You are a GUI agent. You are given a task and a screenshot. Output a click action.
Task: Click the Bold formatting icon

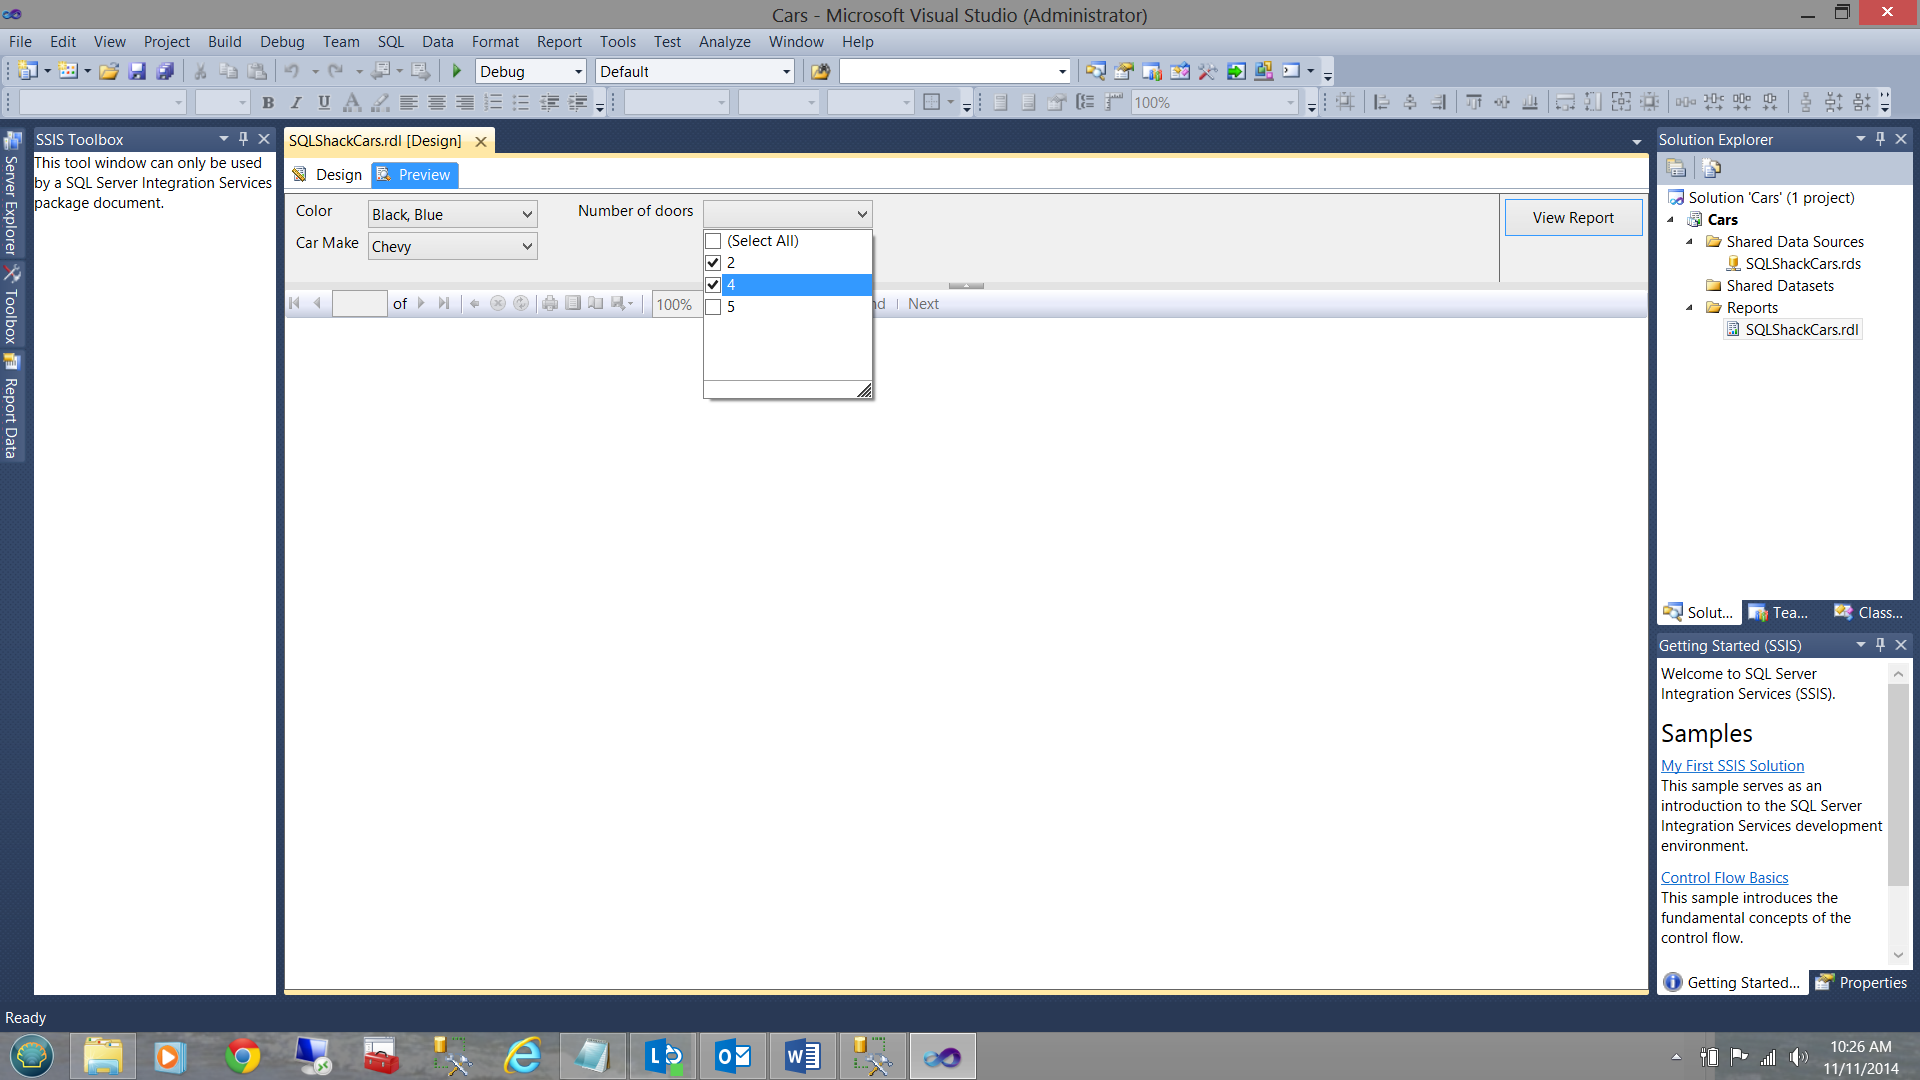tap(268, 102)
